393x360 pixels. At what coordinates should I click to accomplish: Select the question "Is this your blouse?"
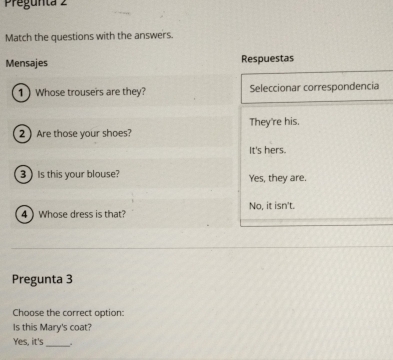pos(78,174)
